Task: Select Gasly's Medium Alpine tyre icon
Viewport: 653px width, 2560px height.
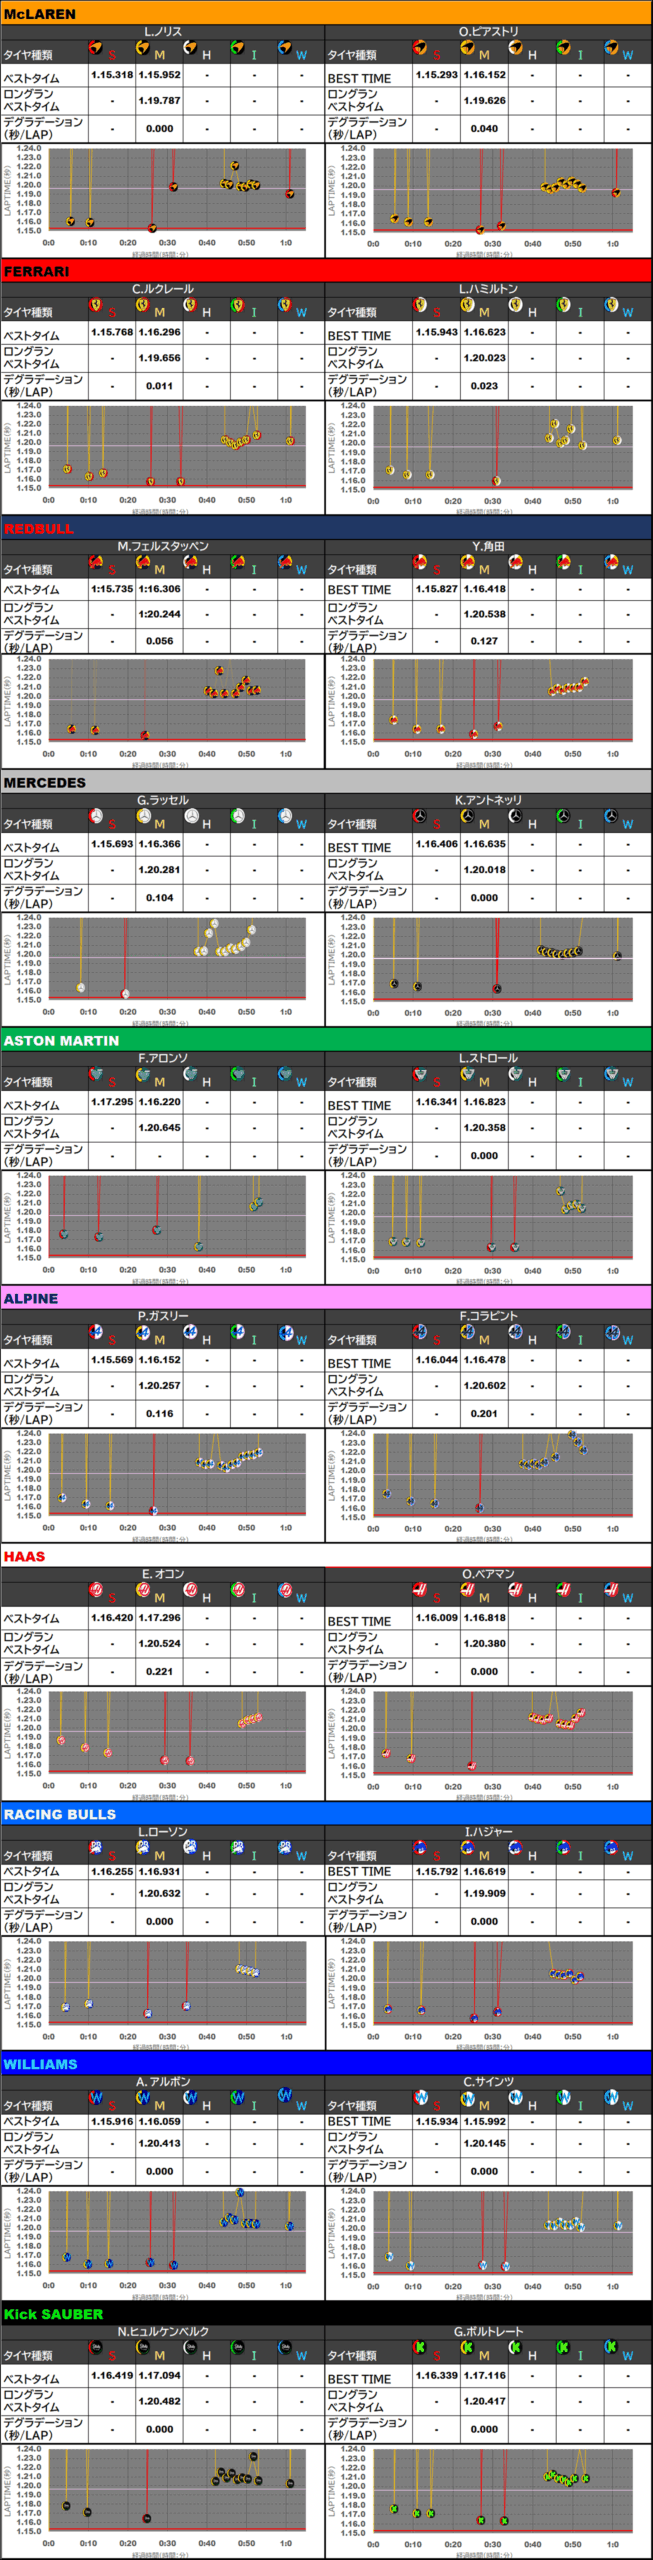Action: pos(143,1333)
